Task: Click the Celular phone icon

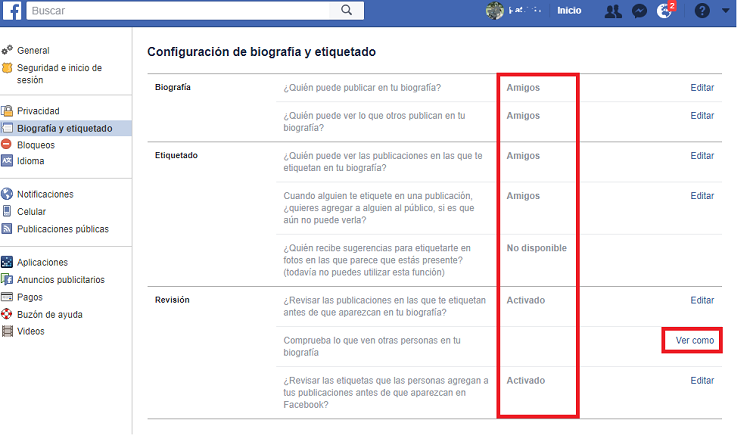Action: point(7,211)
